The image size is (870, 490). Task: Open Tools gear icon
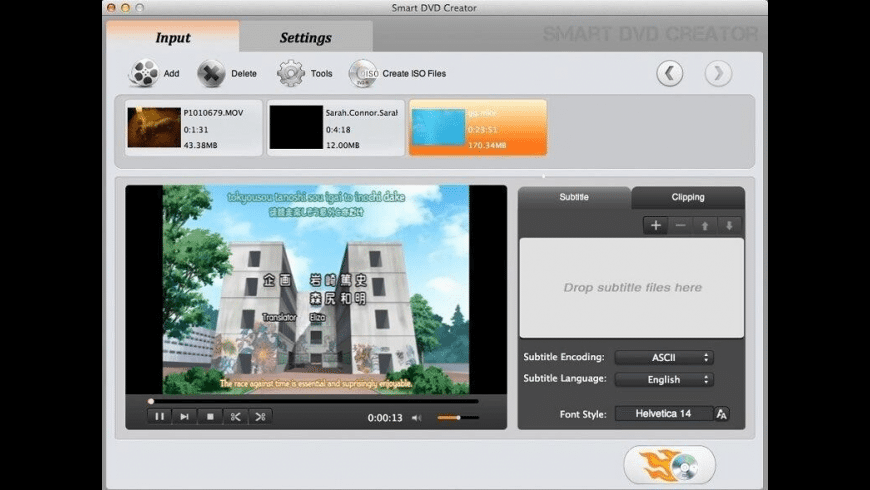tap(291, 73)
